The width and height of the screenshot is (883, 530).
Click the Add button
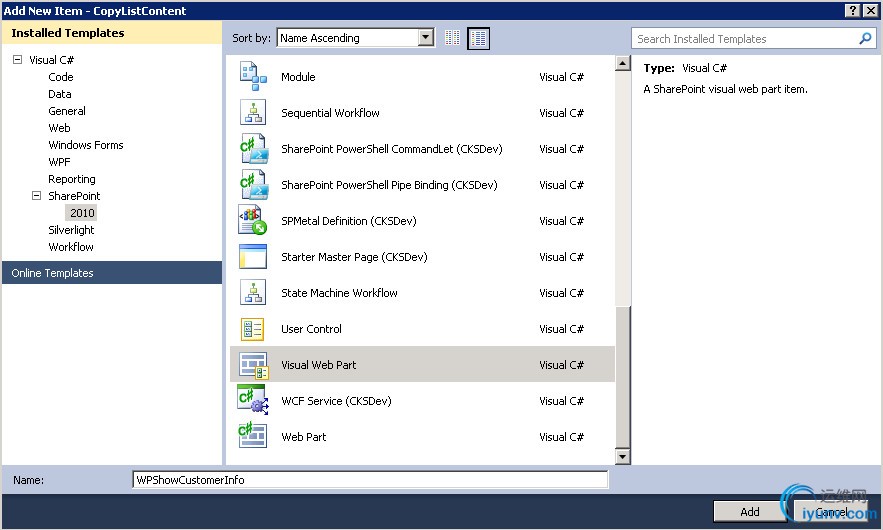click(750, 511)
